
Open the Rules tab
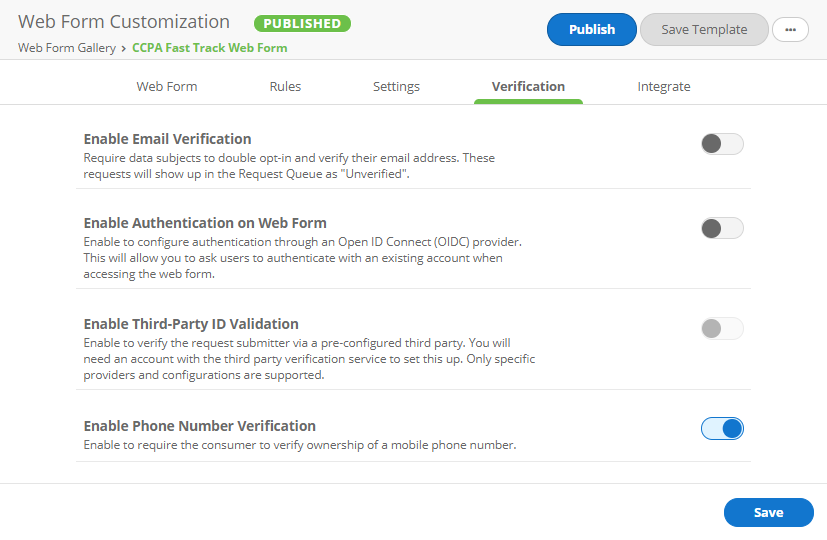285,87
